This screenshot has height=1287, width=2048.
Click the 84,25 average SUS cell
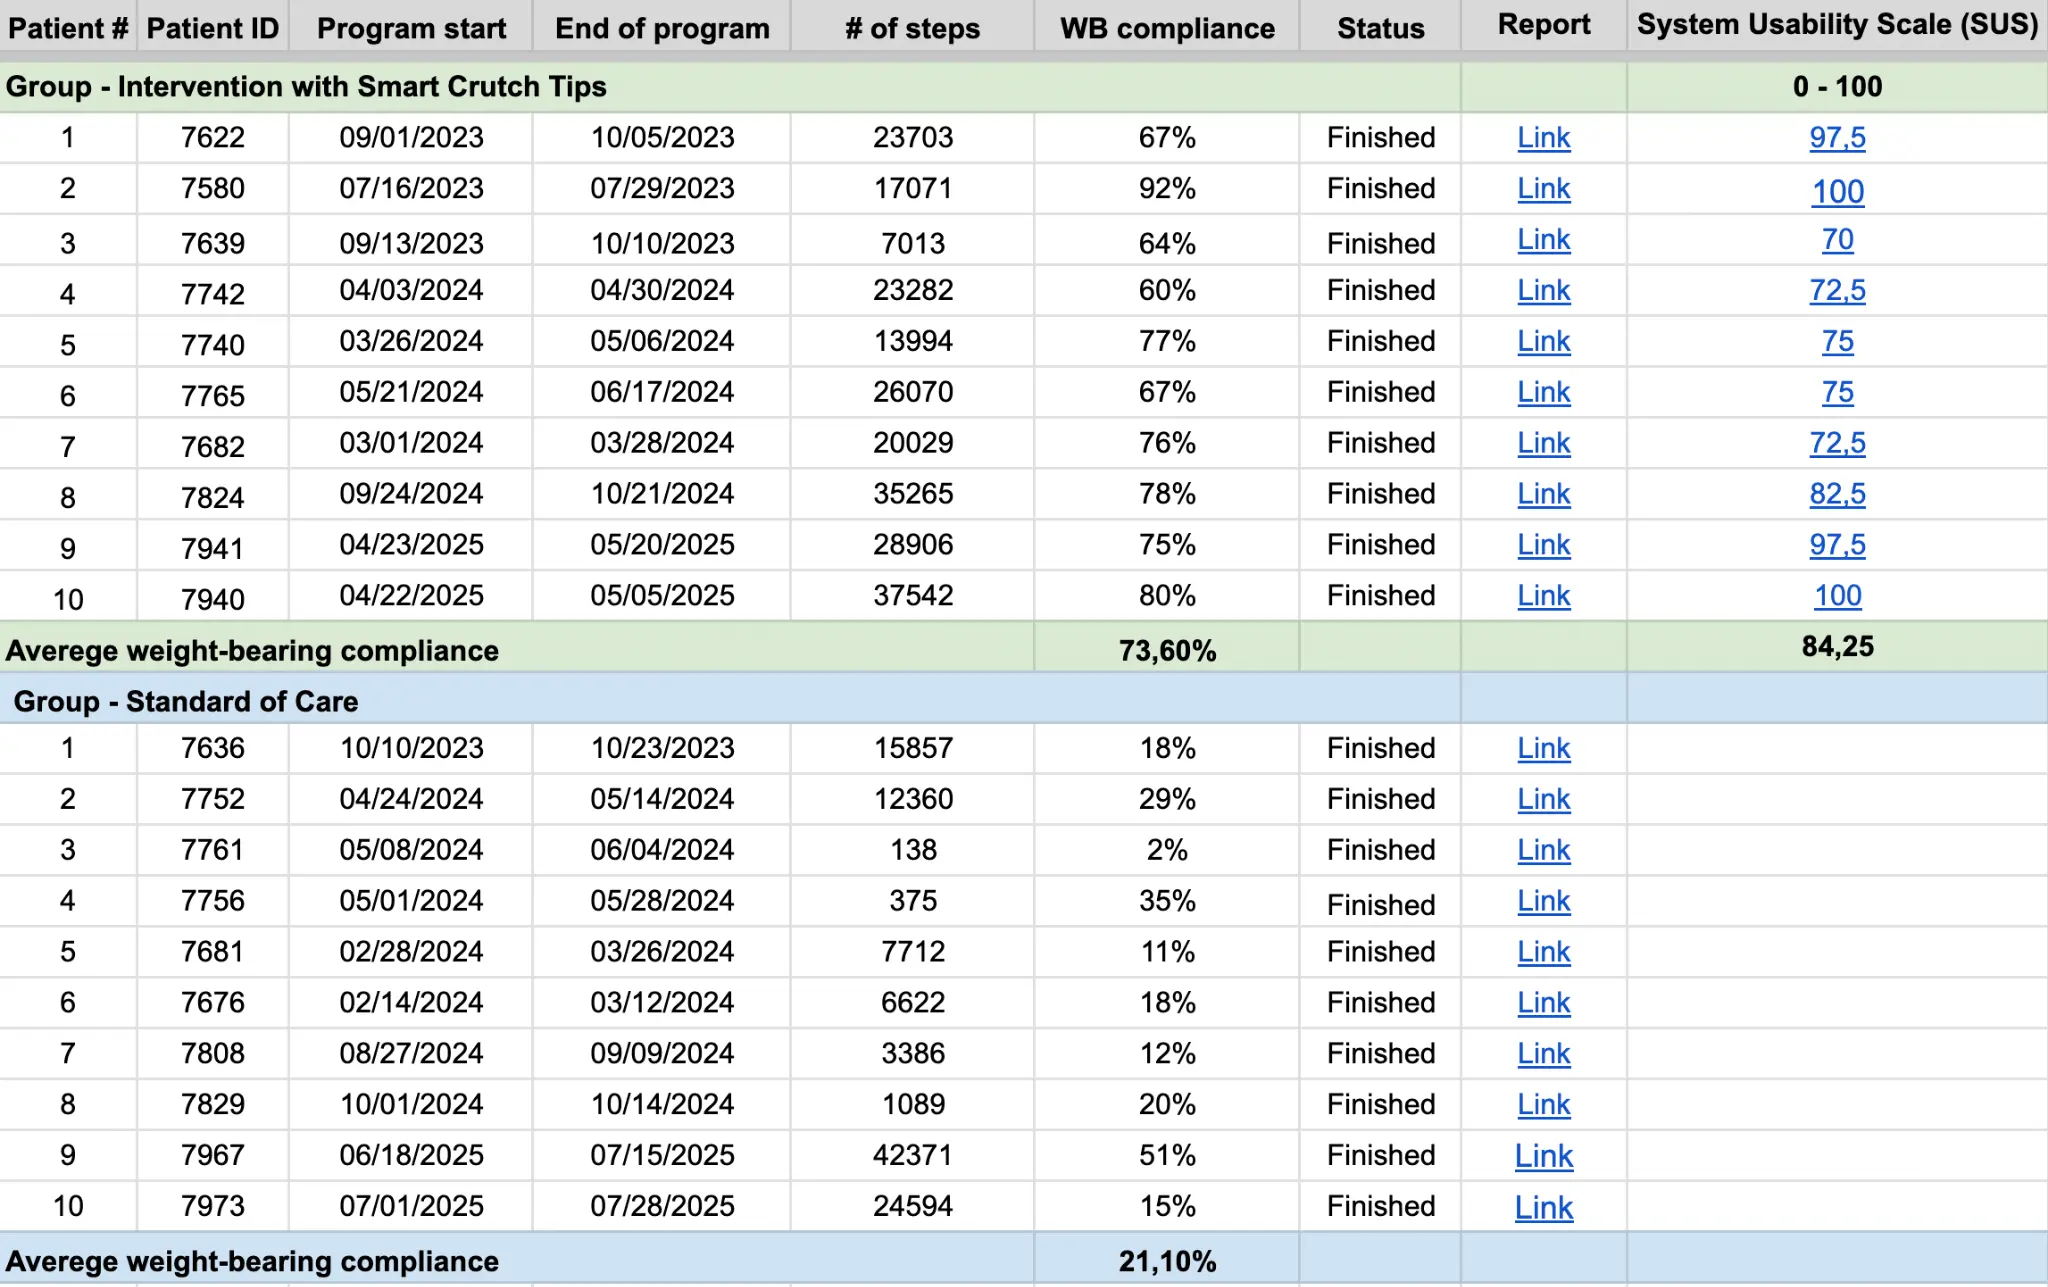click(x=1837, y=647)
